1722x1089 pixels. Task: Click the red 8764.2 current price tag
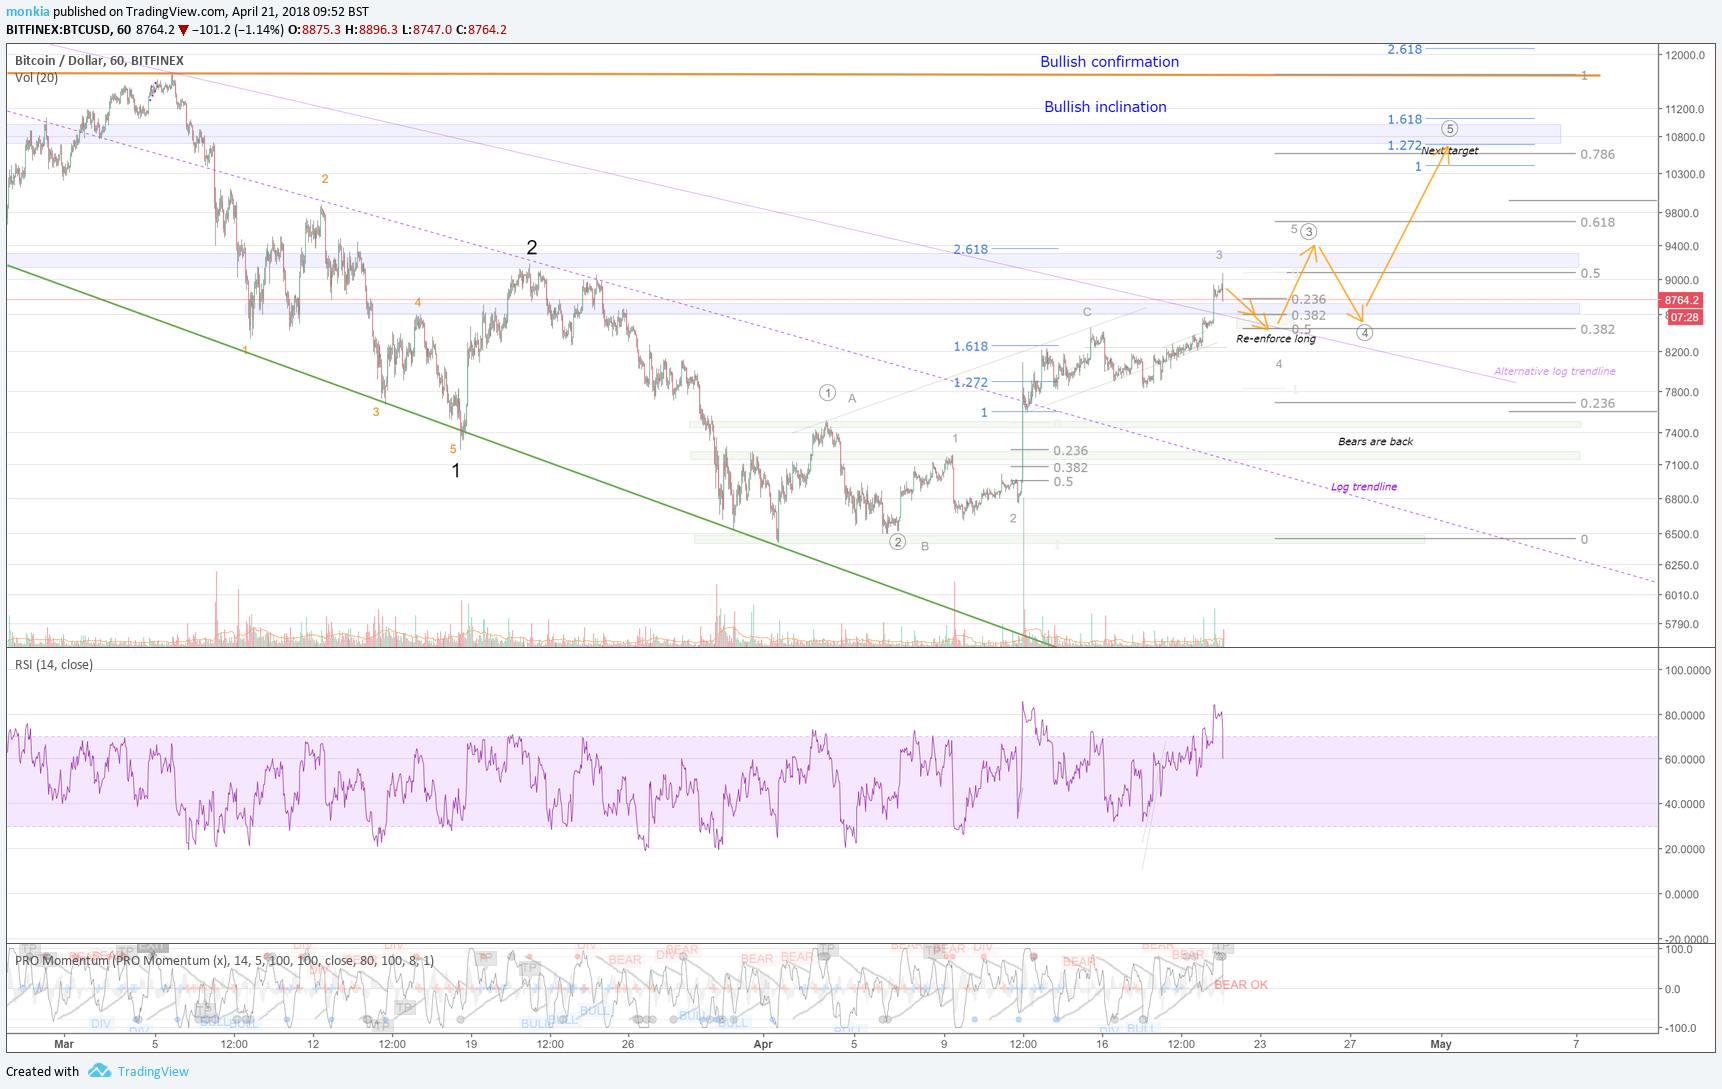[x=1680, y=300]
